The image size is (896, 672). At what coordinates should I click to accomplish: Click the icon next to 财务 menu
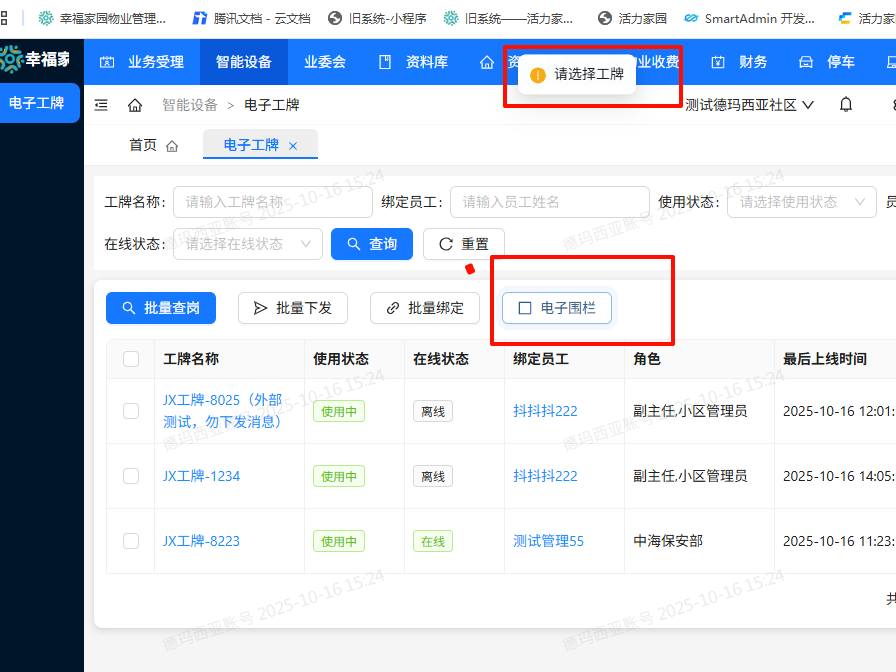coord(718,62)
